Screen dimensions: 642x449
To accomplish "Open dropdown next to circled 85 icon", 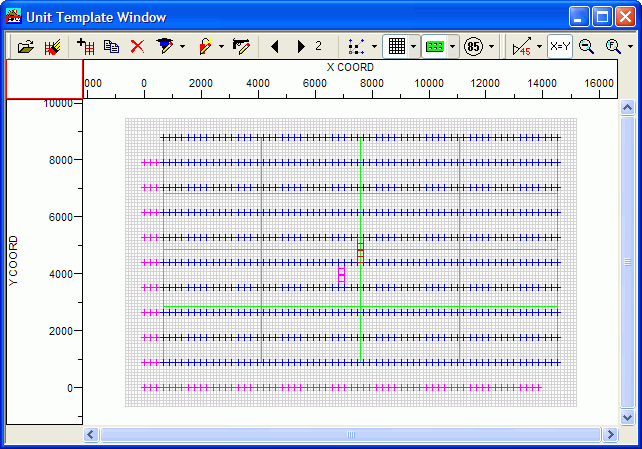I will click(x=491, y=47).
